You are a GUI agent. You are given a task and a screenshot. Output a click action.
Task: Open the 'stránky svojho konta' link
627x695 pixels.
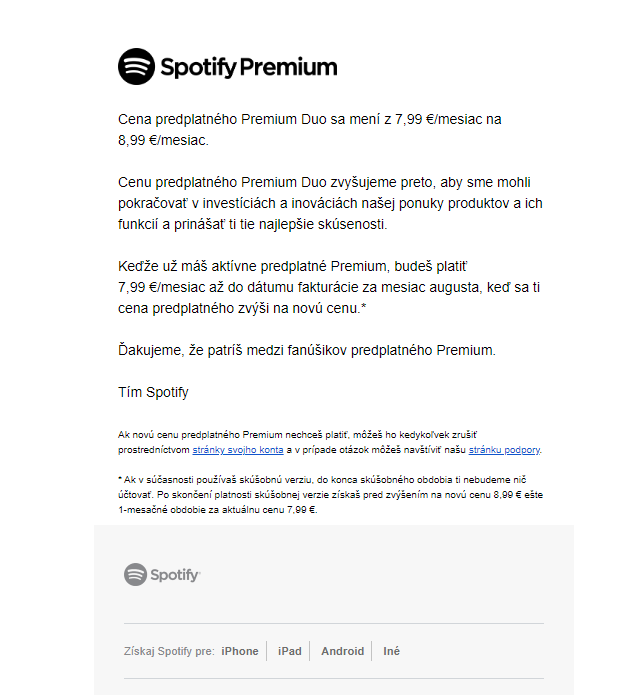pyautogui.click(x=238, y=449)
